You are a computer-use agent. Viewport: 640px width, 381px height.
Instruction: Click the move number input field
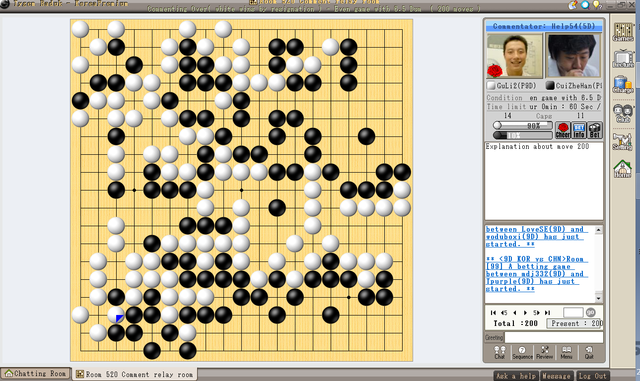point(573,312)
